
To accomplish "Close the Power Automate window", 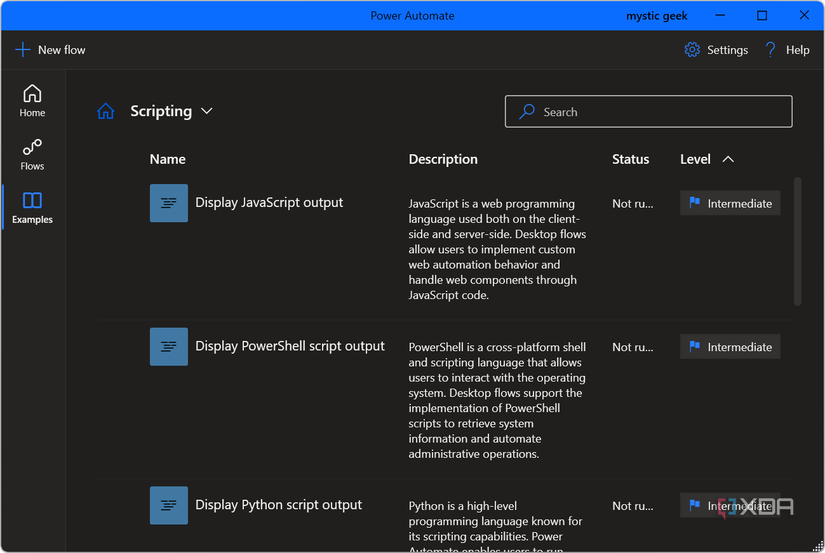I will click(x=804, y=15).
